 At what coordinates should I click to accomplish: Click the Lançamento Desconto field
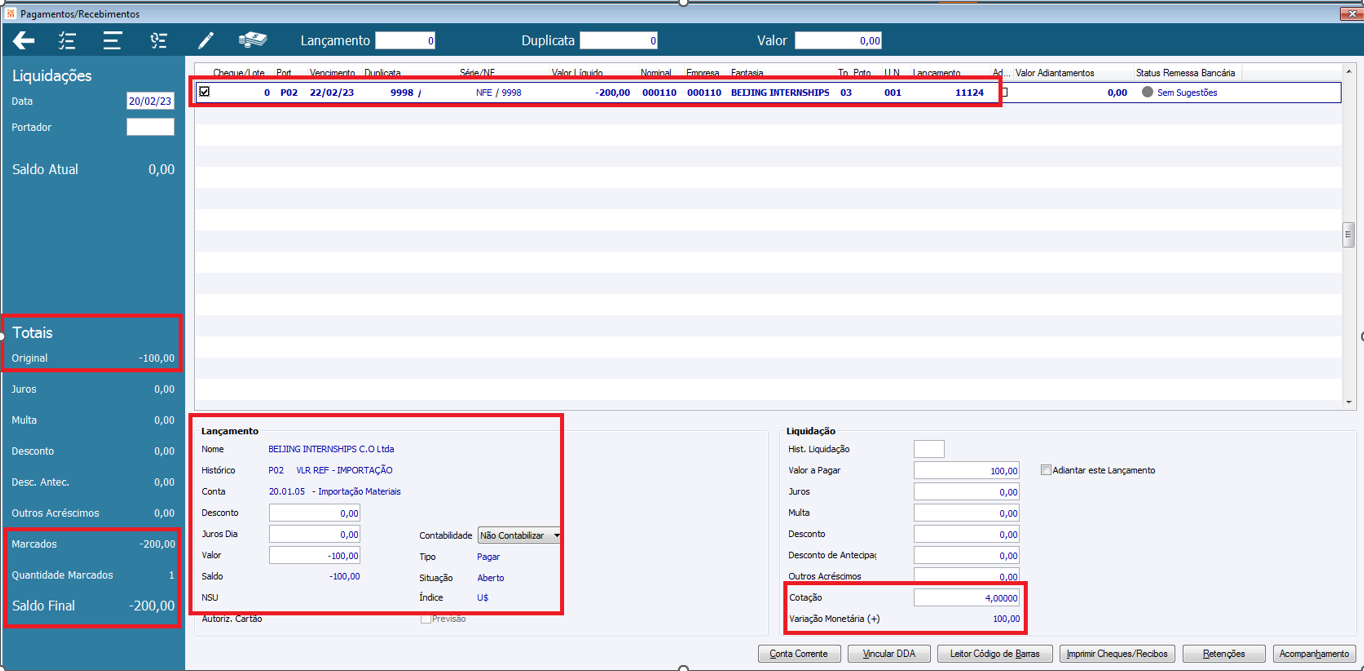coord(314,513)
